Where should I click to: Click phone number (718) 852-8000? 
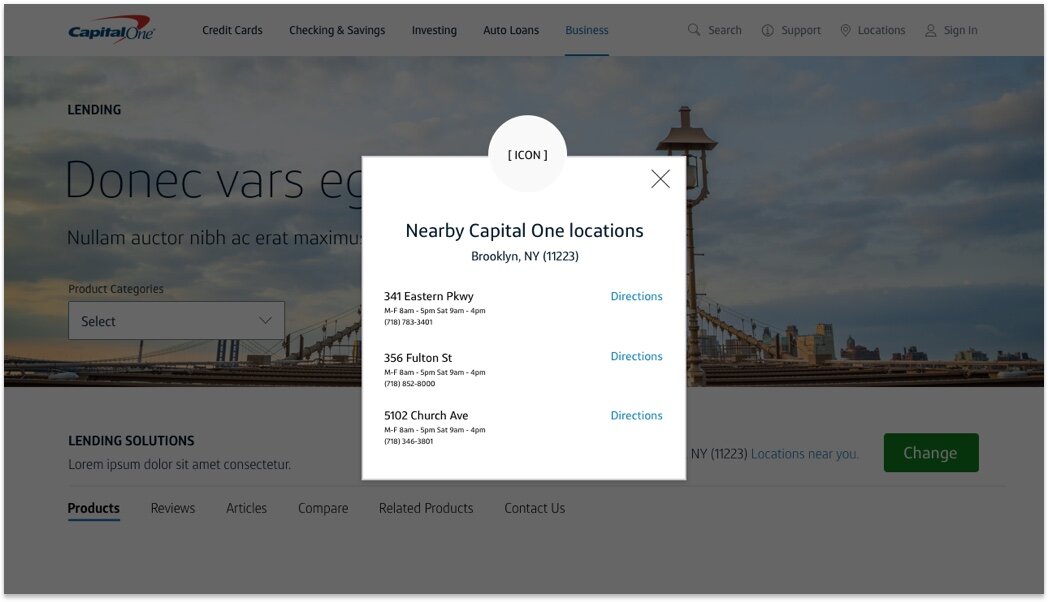point(410,384)
